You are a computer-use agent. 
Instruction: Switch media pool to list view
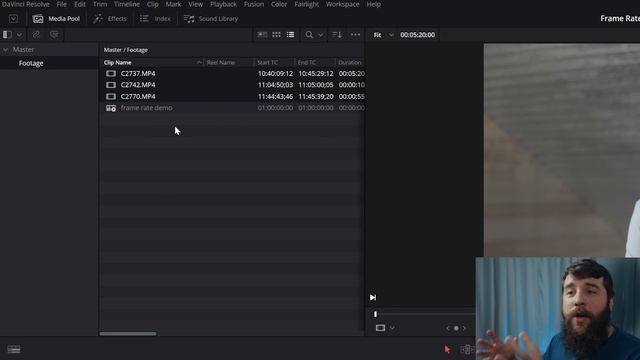[290, 35]
